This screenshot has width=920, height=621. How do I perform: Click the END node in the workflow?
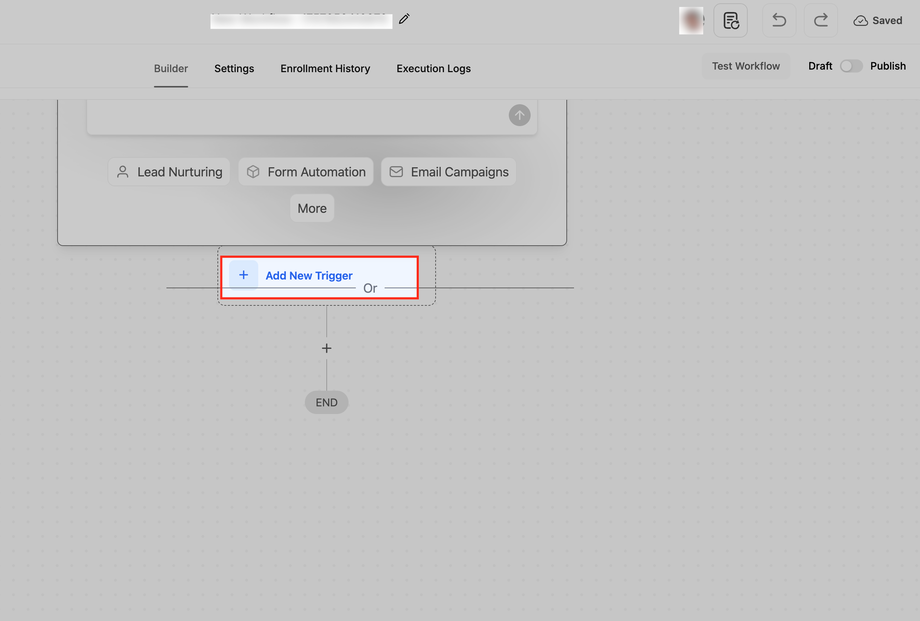tap(326, 403)
